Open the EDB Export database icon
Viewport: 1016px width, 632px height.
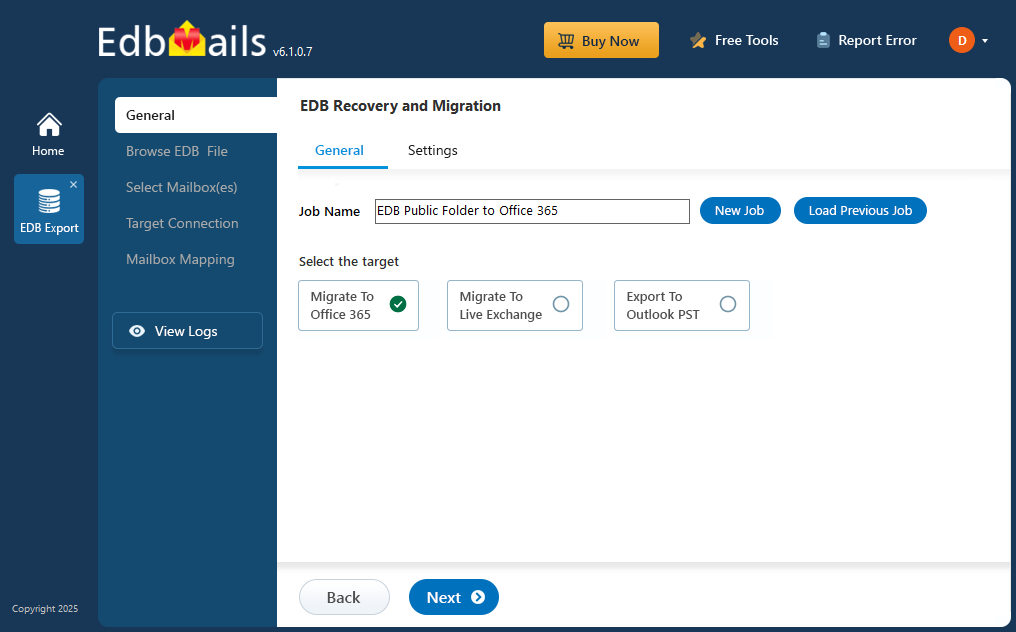pyautogui.click(x=49, y=201)
